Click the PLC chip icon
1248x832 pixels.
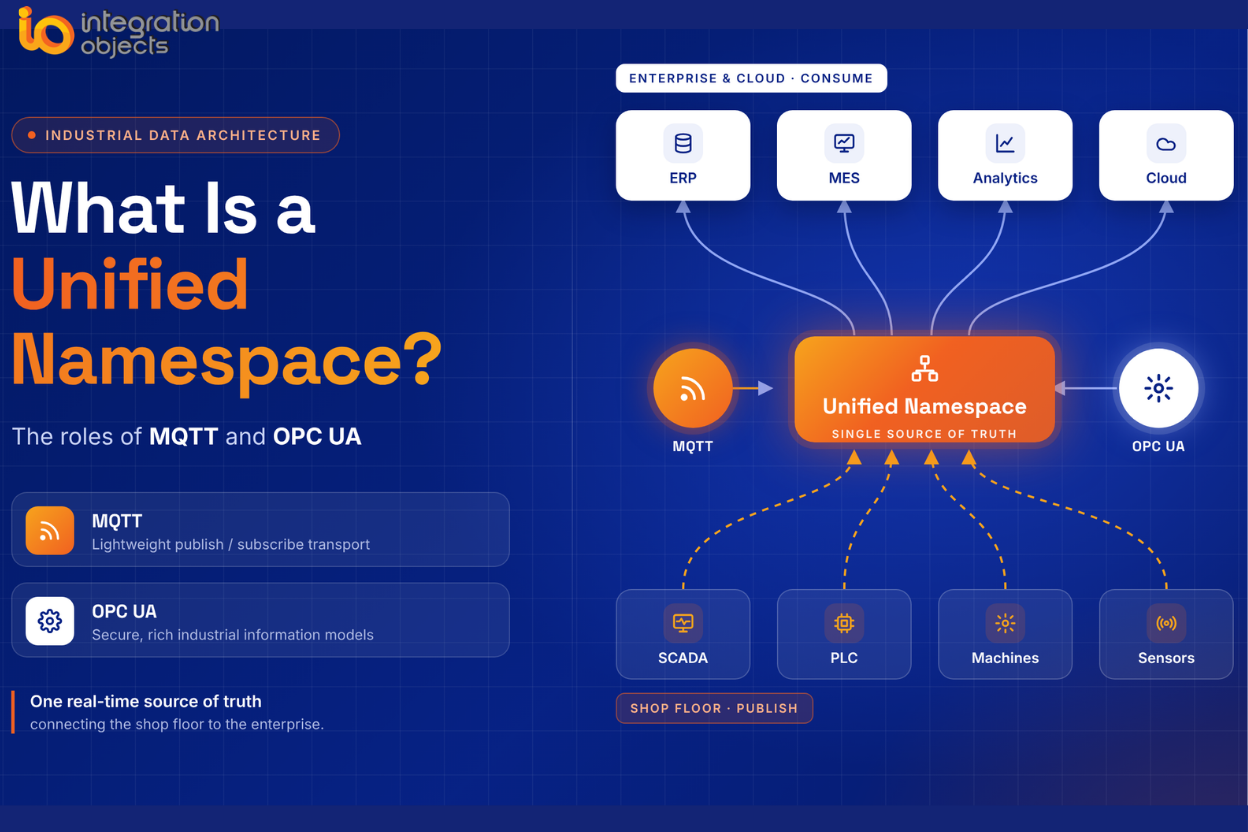tap(844, 623)
